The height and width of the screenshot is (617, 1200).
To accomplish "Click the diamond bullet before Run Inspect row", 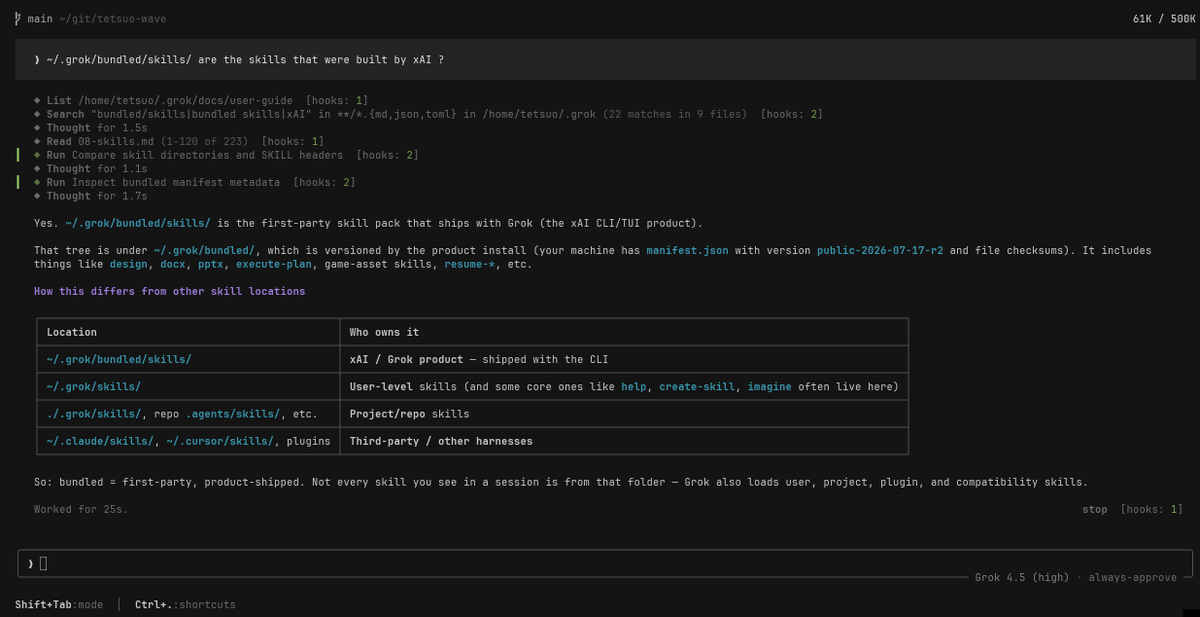I will pyautogui.click(x=37, y=182).
